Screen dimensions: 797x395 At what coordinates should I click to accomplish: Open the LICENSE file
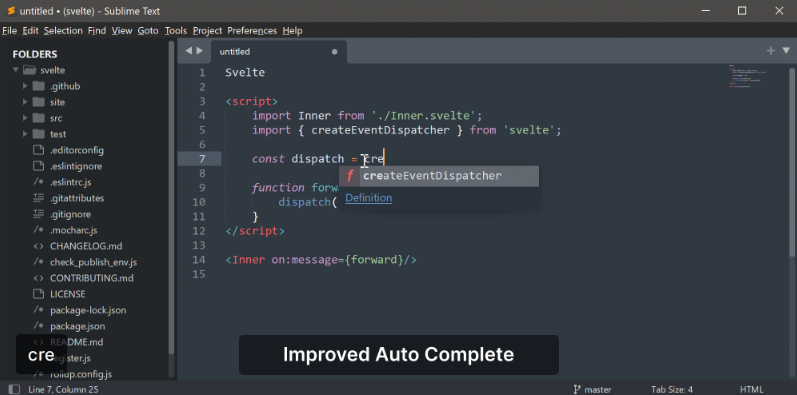coord(68,294)
